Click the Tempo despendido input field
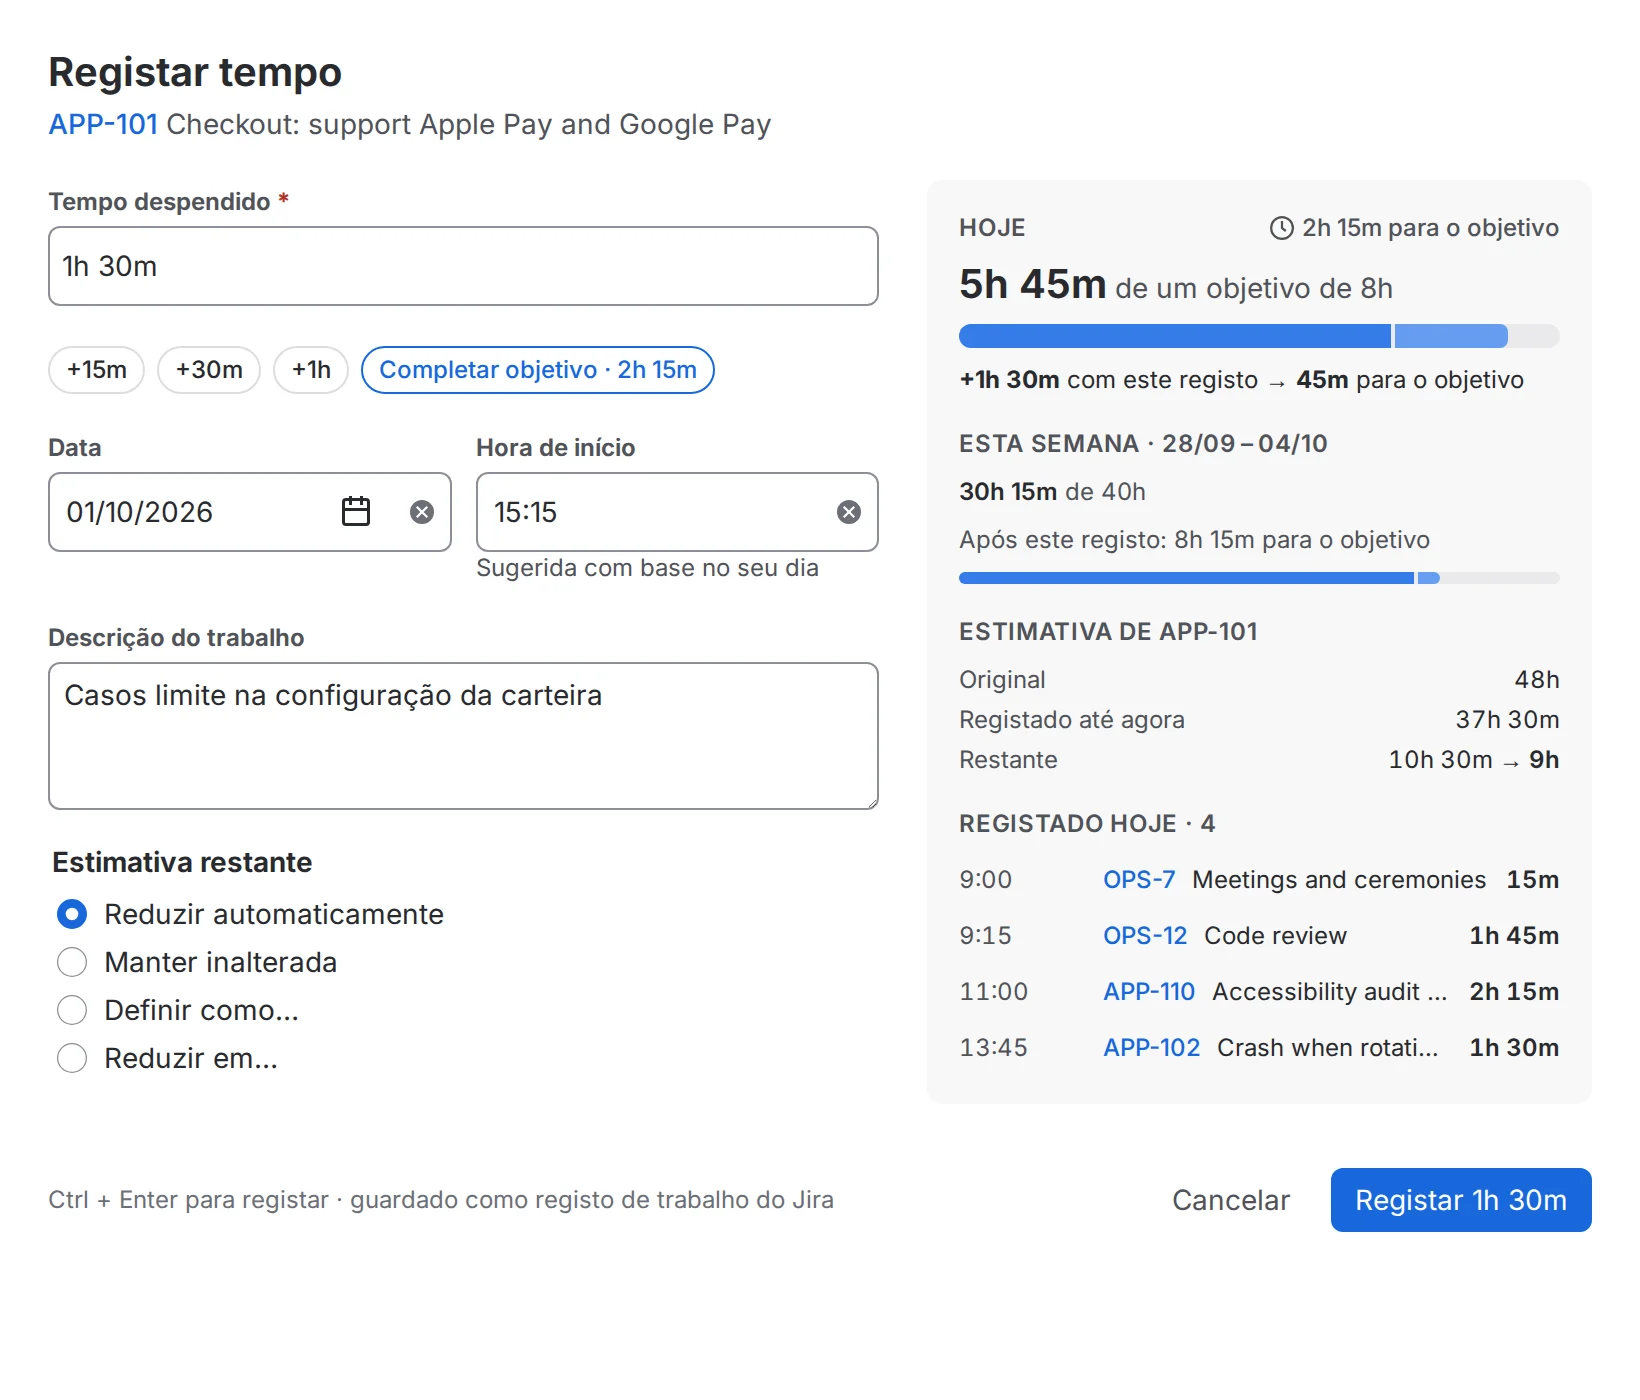Viewport: 1640px width, 1400px height. tap(463, 266)
